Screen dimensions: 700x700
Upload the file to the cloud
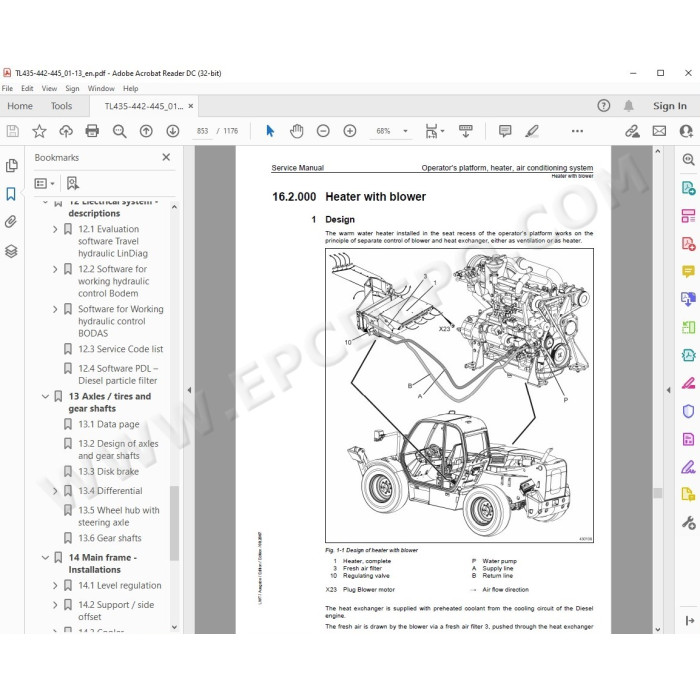click(x=66, y=131)
